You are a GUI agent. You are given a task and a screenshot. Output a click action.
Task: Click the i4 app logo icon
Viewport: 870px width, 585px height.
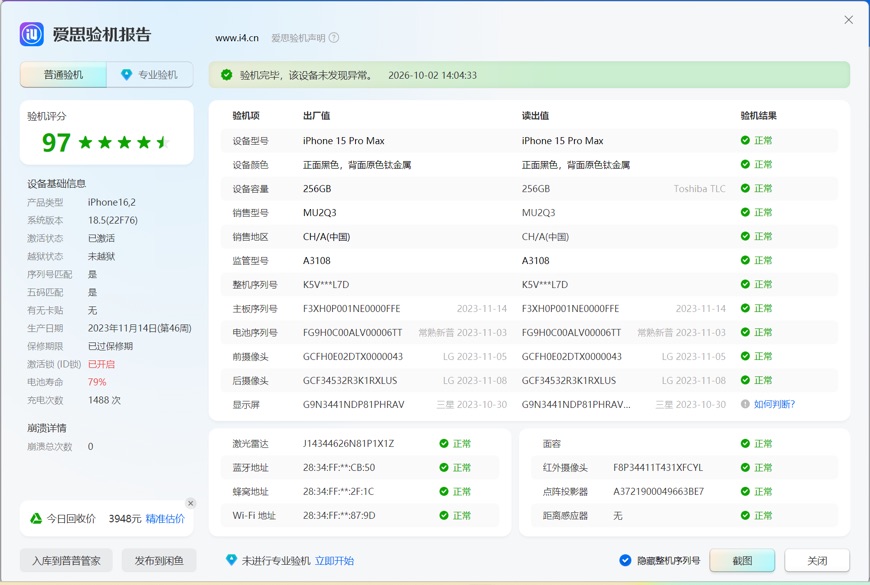click(32, 34)
